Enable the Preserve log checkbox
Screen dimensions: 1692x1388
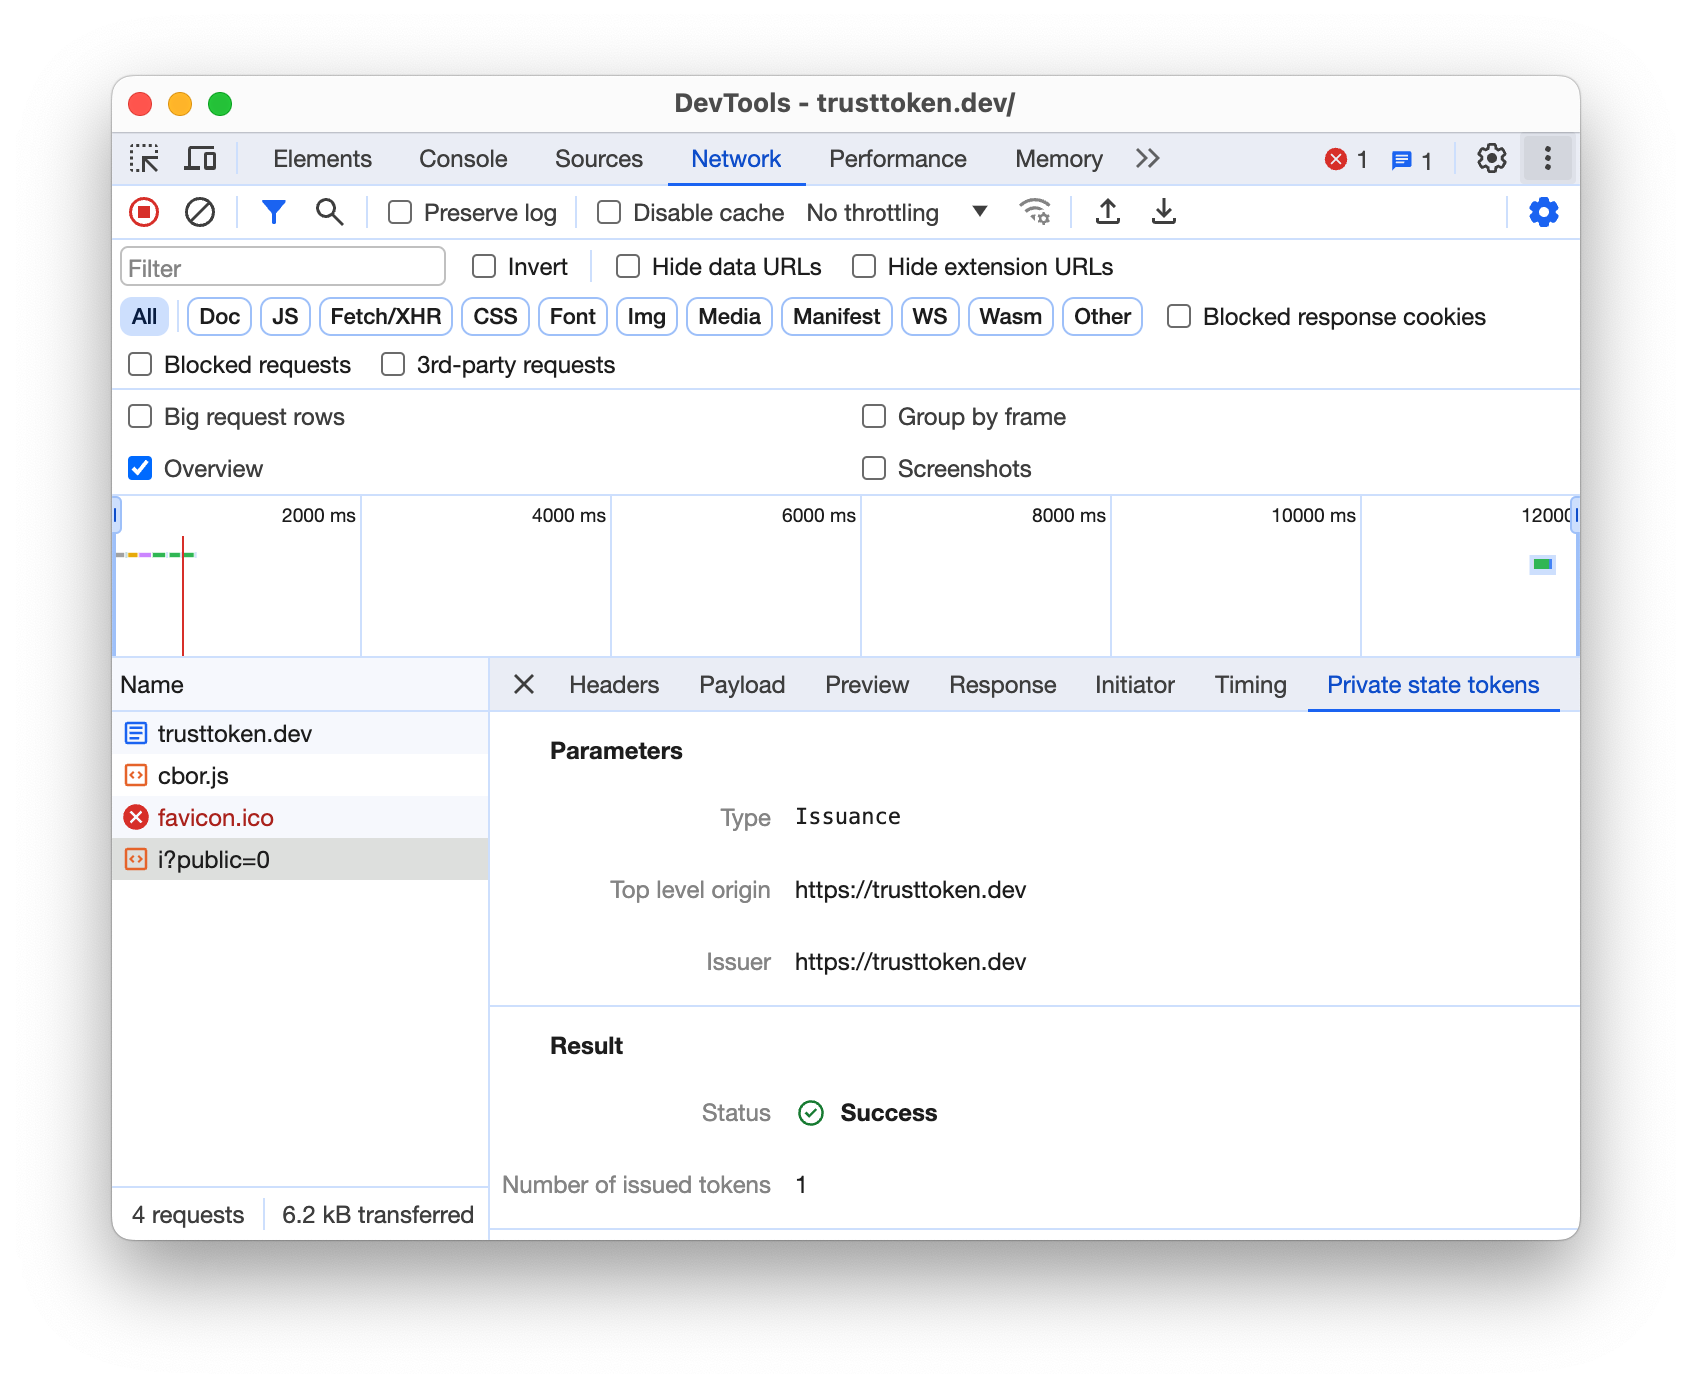[400, 212]
